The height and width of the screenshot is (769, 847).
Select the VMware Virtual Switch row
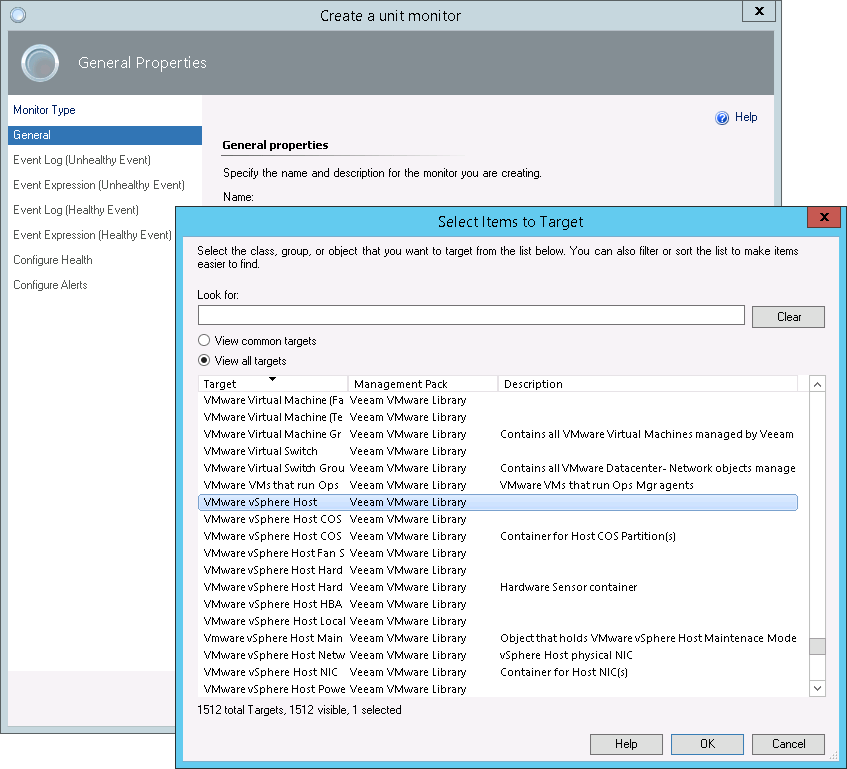coord(498,451)
